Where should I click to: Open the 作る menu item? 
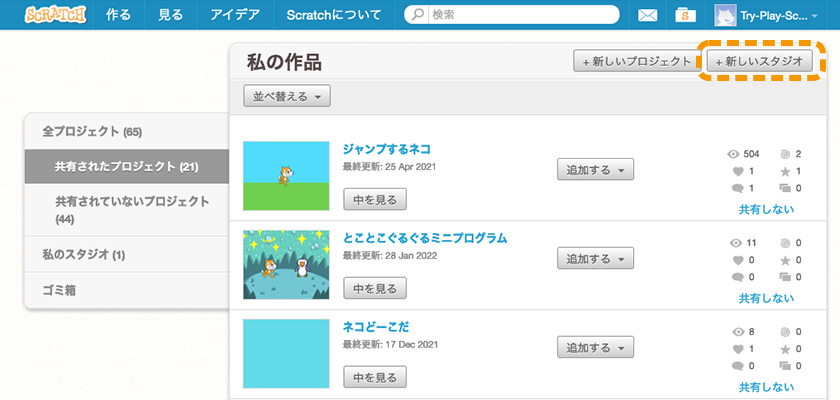(118, 14)
